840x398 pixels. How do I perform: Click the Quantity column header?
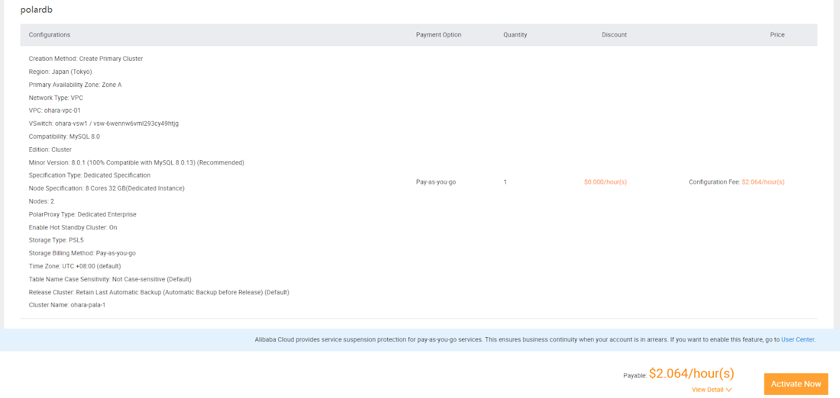coord(515,35)
